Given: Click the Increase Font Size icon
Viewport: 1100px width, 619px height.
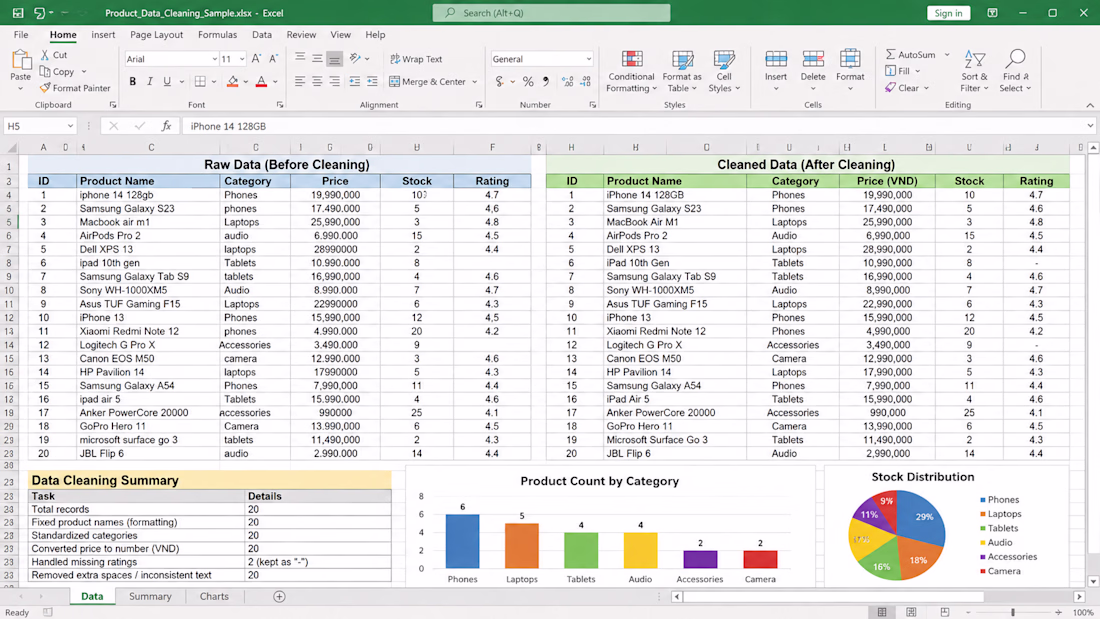Looking at the screenshot, I should pos(256,59).
